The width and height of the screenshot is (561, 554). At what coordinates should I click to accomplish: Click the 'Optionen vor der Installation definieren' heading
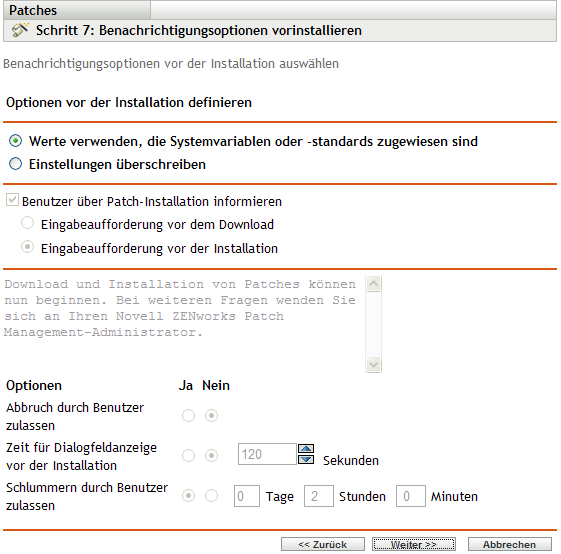pyautogui.click(x=129, y=102)
